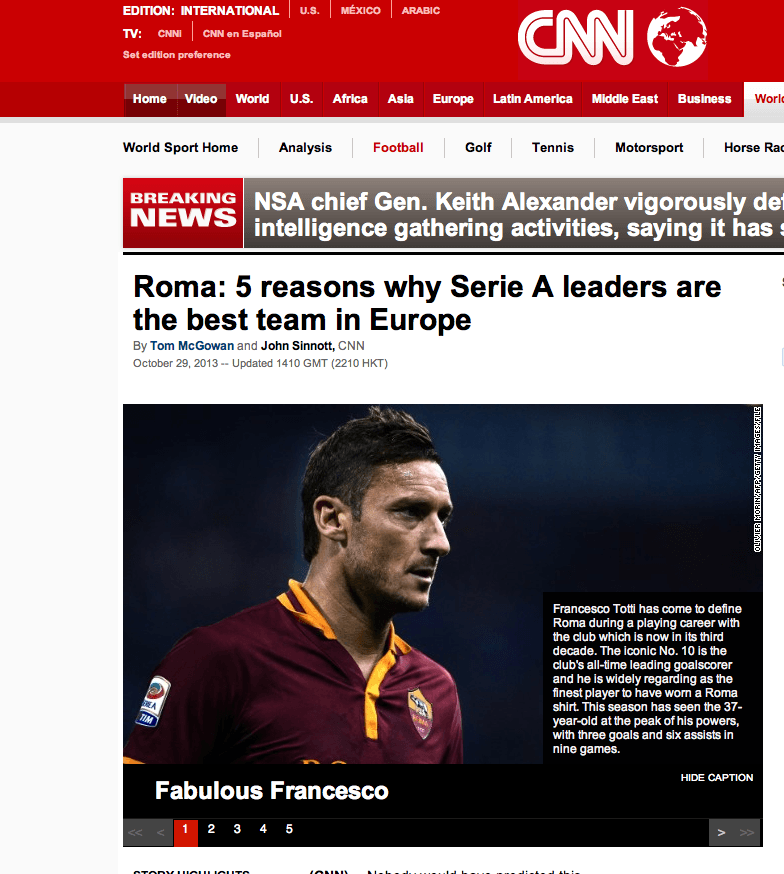Jump to first slide double arrow
784x874 pixels.
[135, 833]
